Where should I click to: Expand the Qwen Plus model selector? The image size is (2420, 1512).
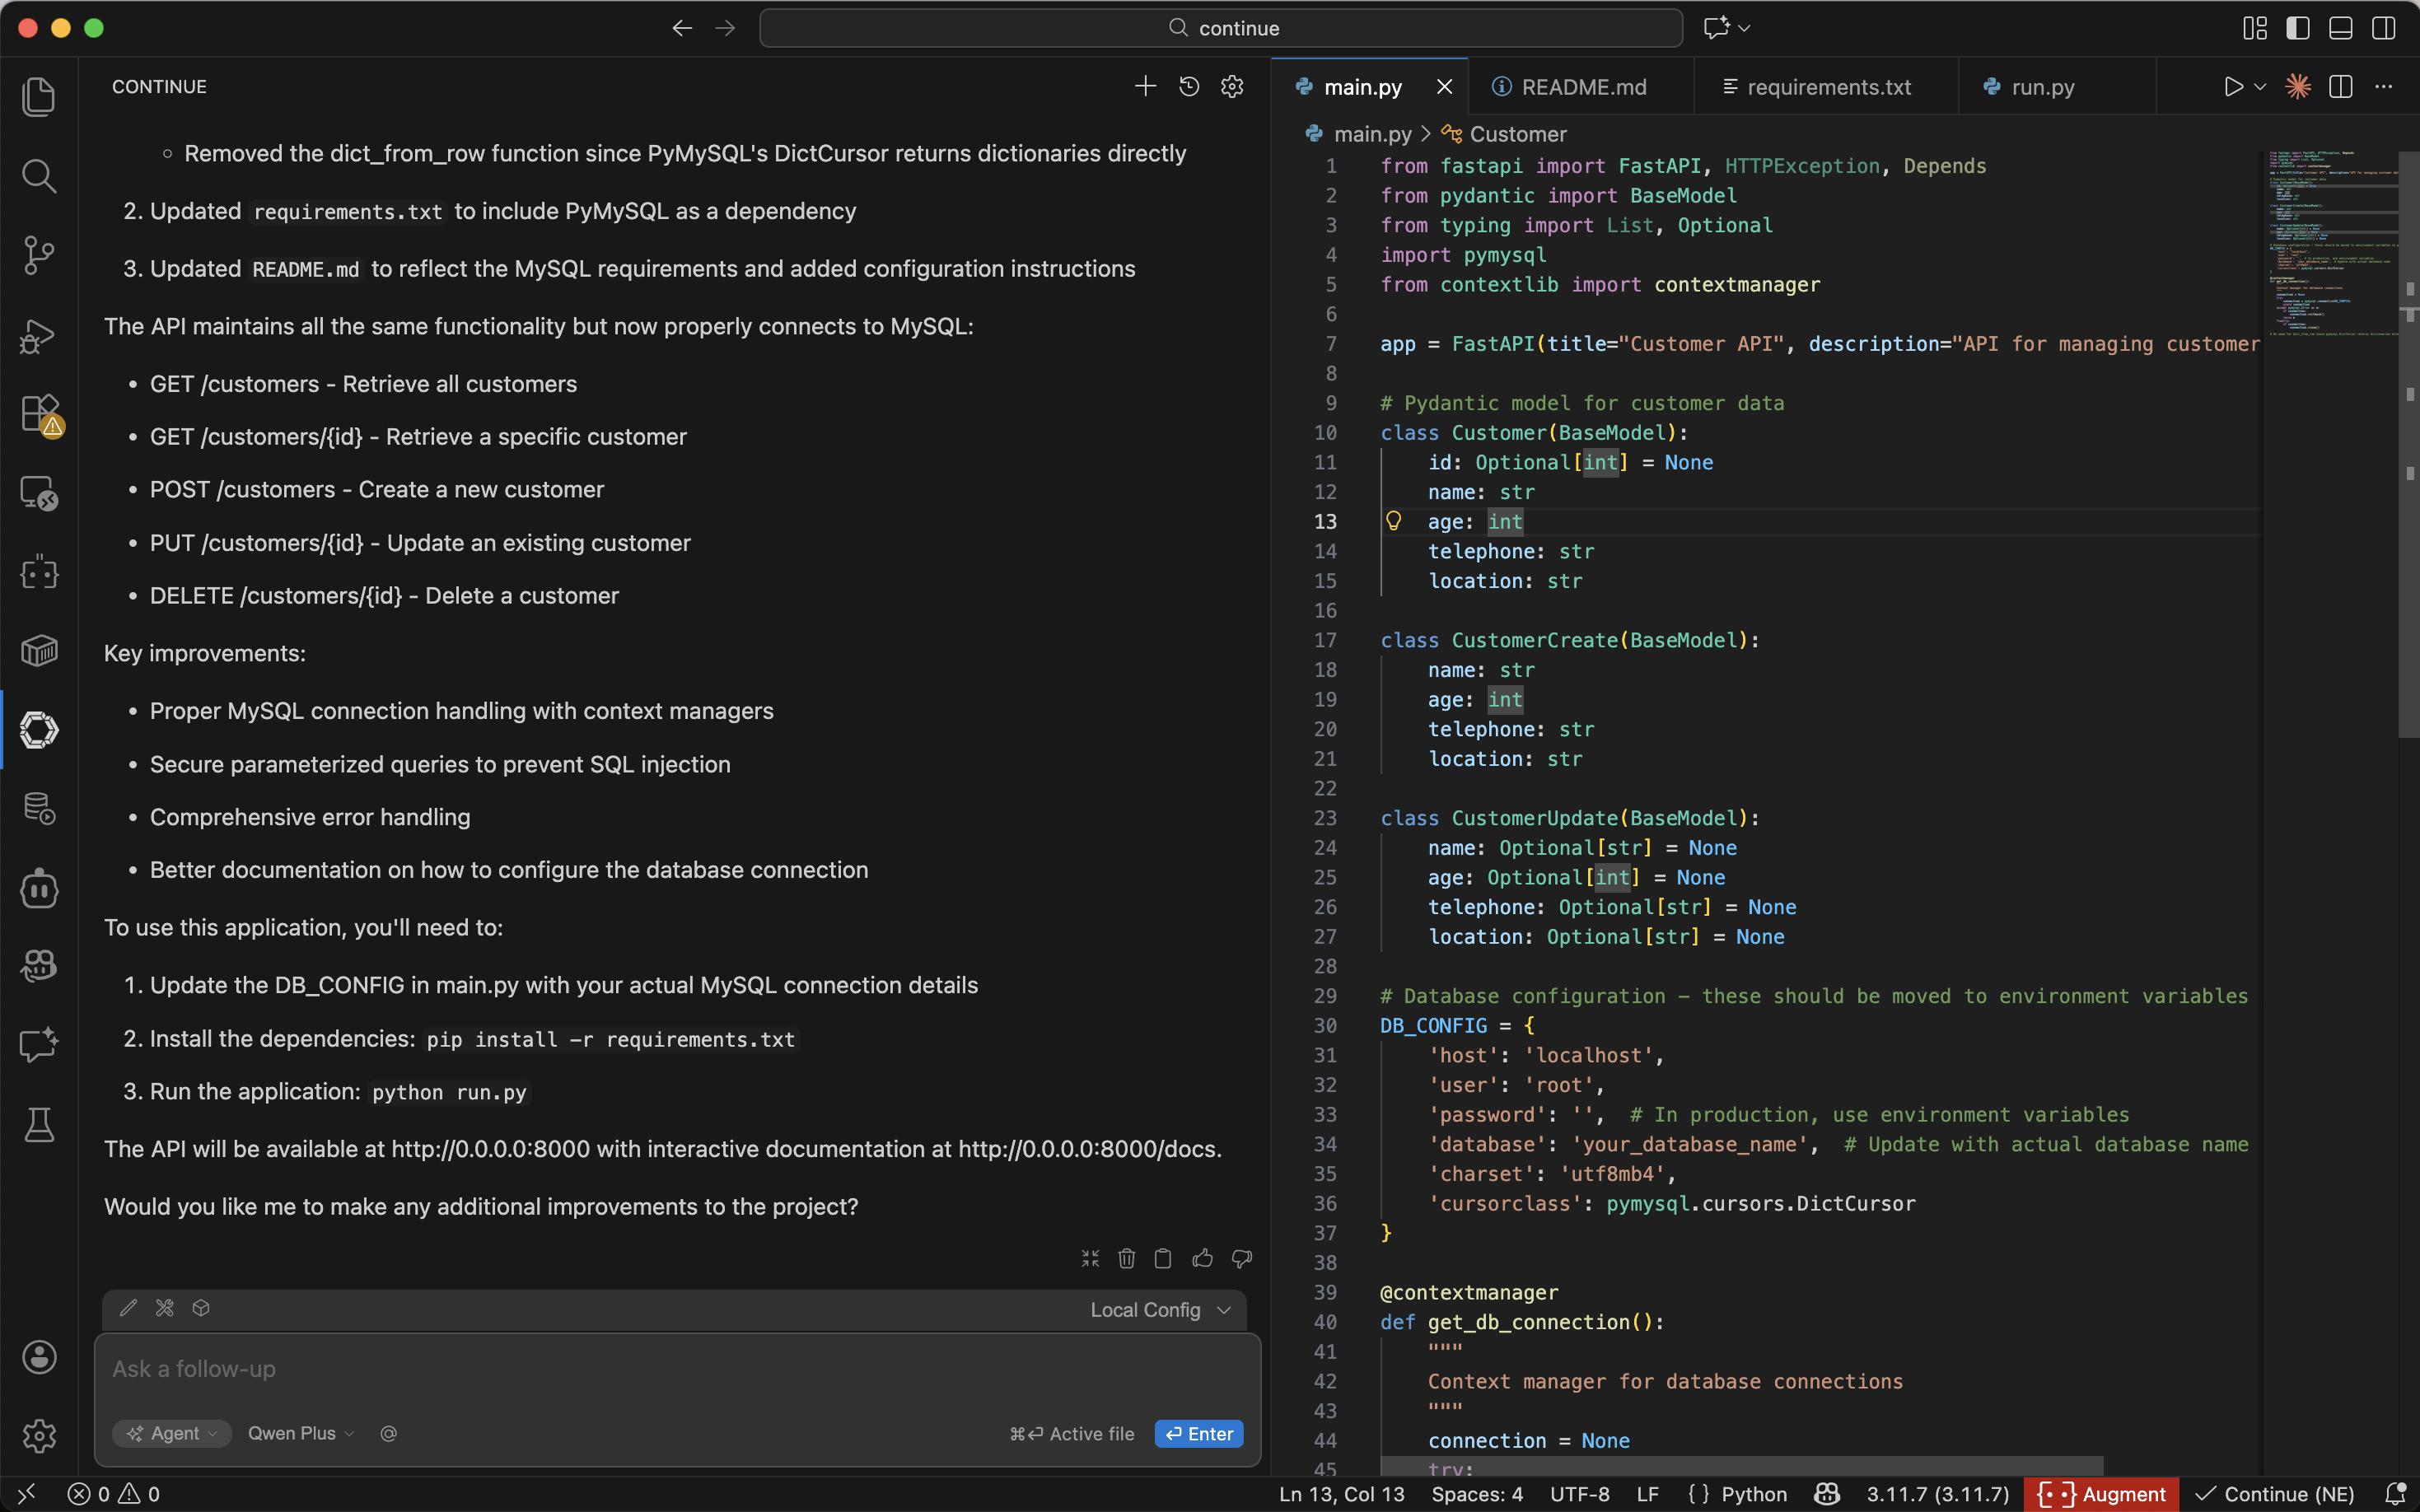coord(300,1433)
